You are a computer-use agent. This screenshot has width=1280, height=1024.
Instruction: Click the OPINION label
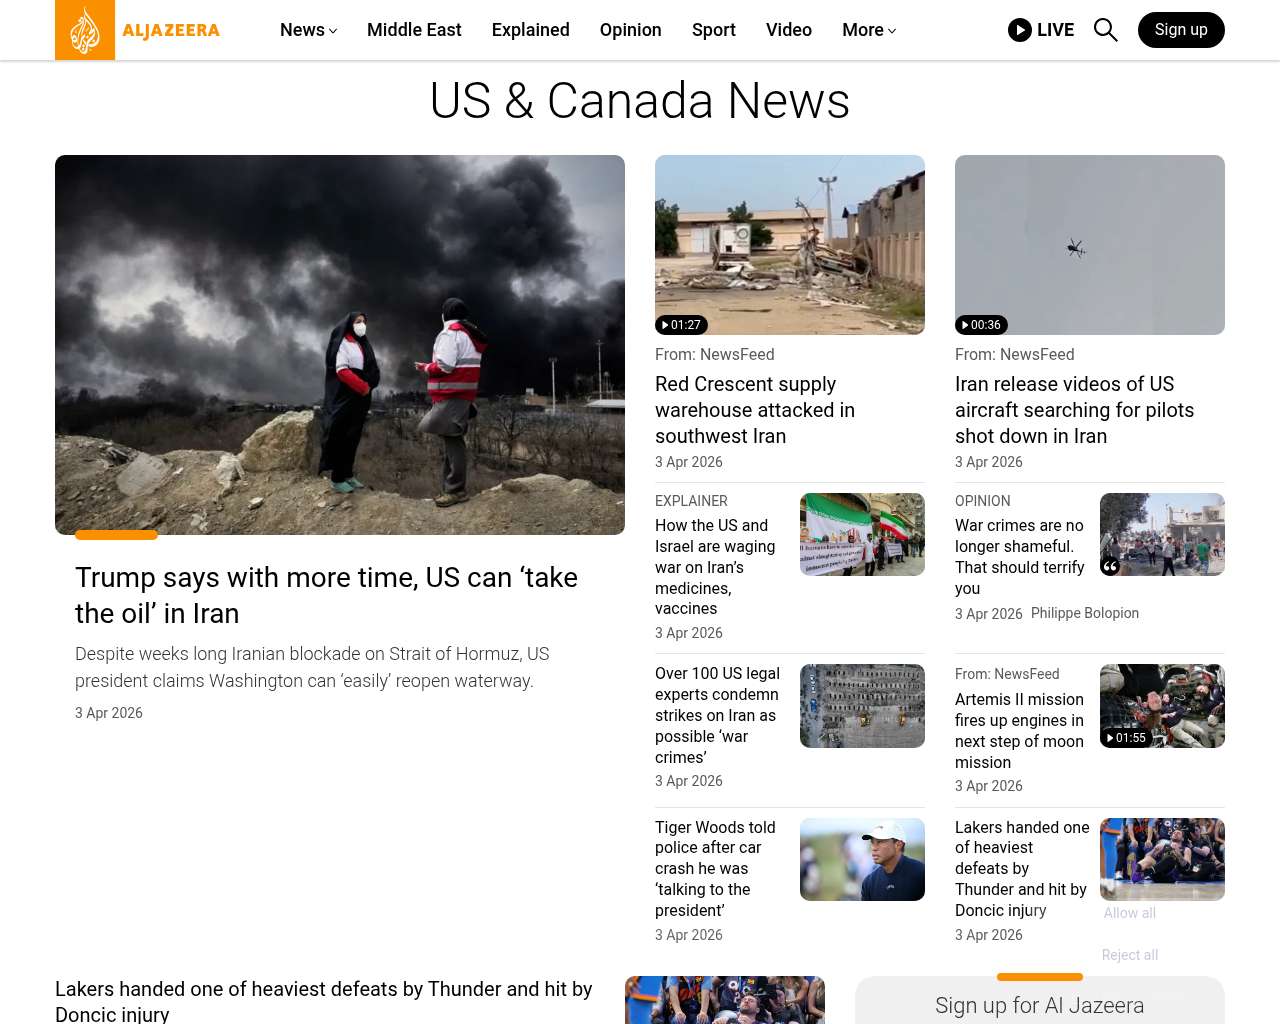pyautogui.click(x=983, y=501)
